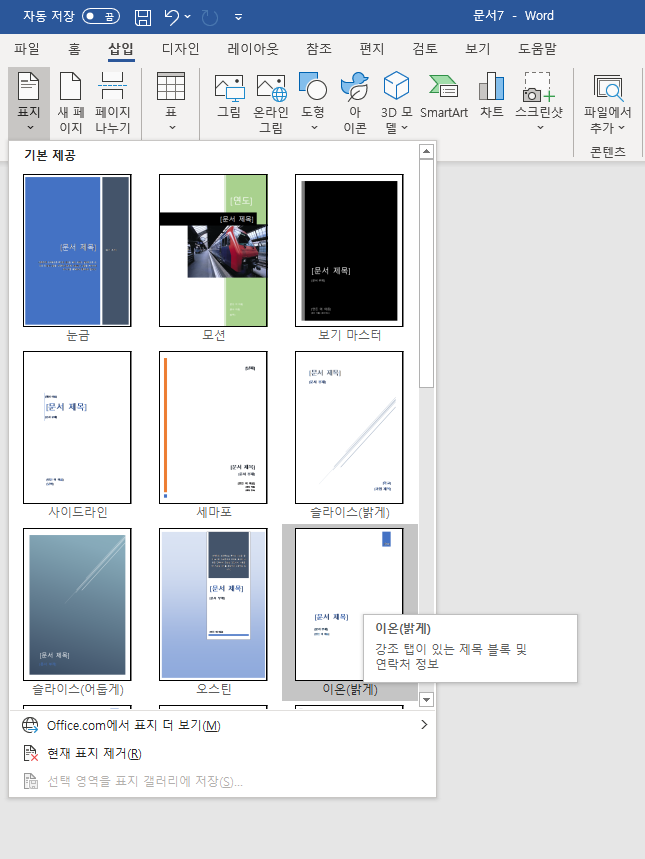Toggle the AutoSave switch
Screen dimensions: 645x859
click(101, 16)
